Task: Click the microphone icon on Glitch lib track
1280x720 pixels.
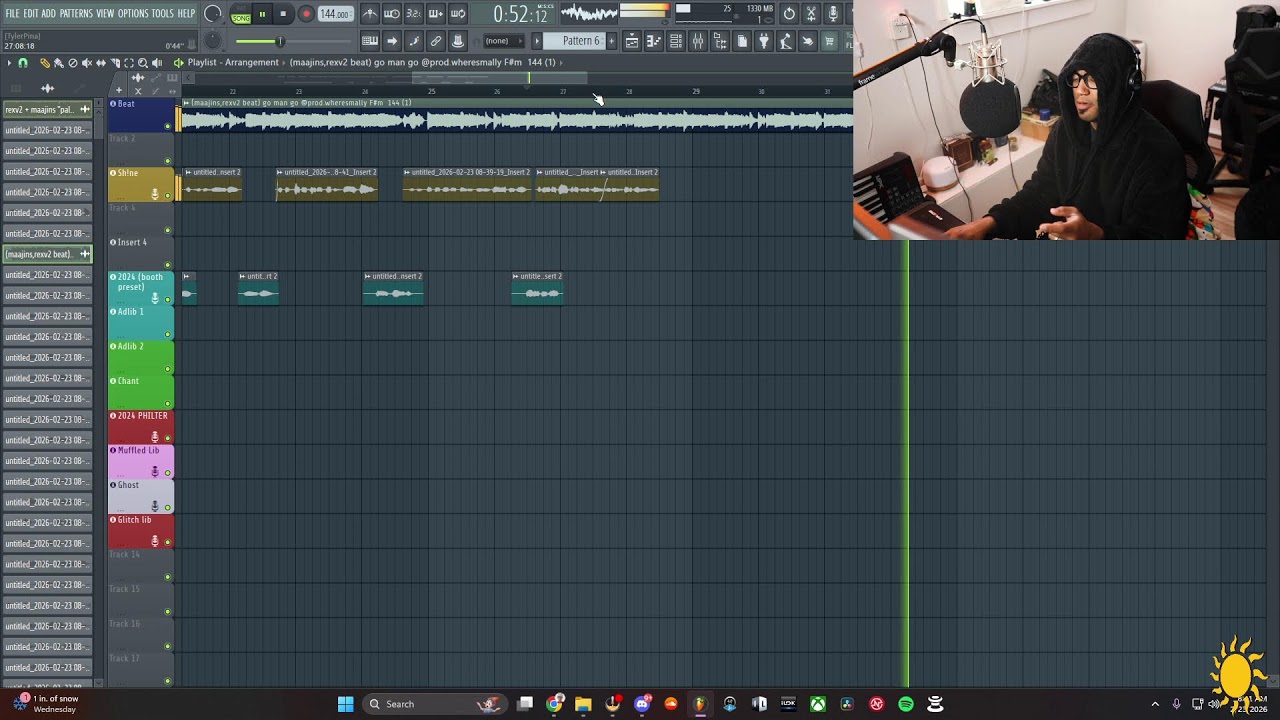Action: pyautogui.click(x=155, y=541)
